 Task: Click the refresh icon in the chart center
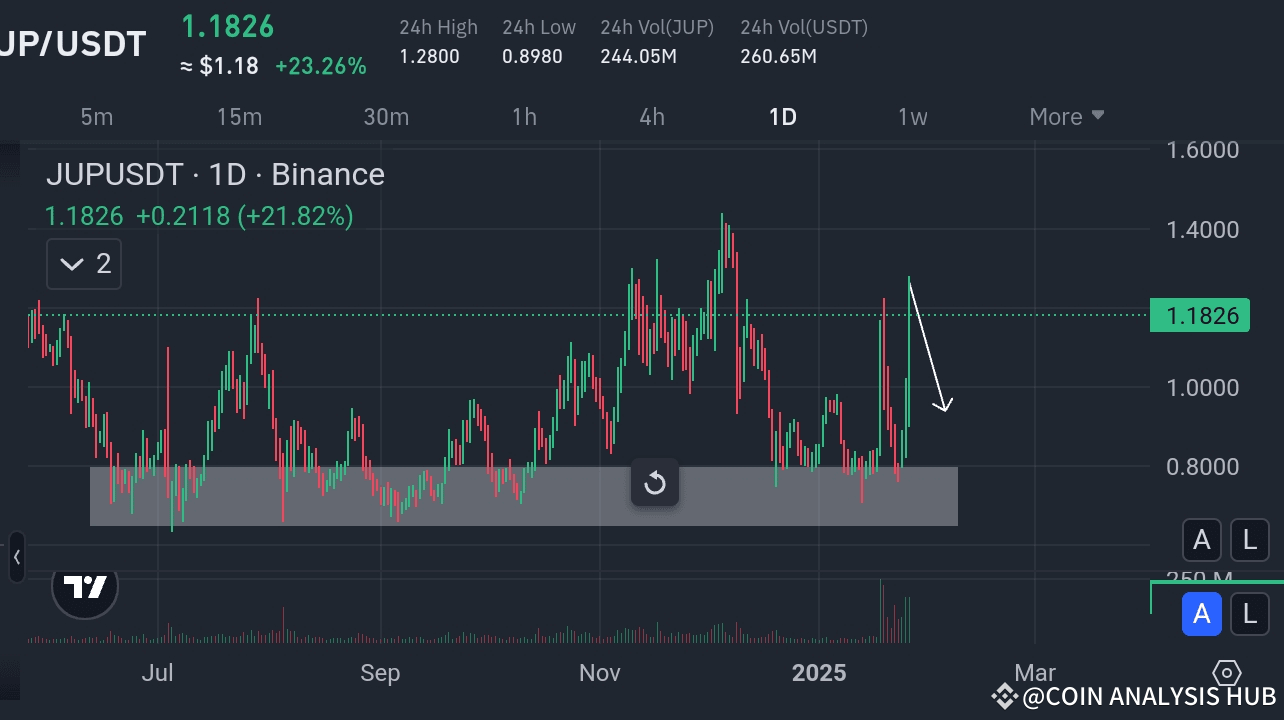coord(655,483)
